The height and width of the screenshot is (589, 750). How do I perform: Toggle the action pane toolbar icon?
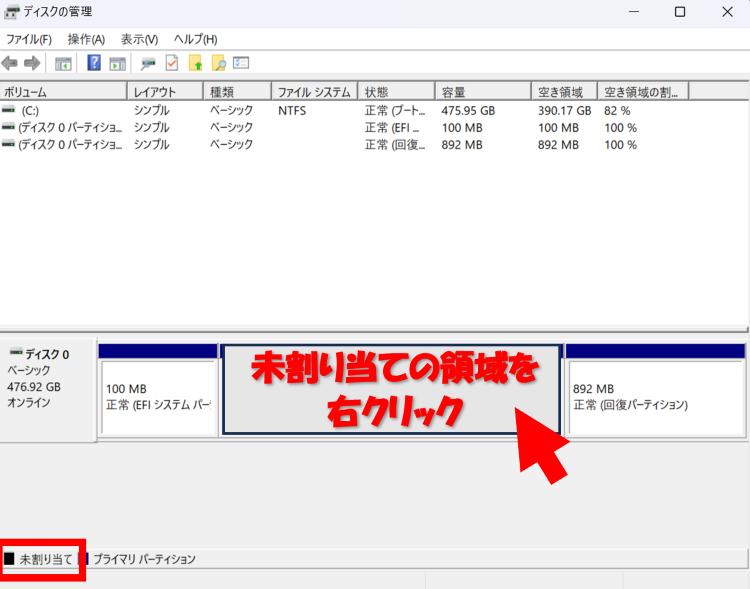pos(118,63)
